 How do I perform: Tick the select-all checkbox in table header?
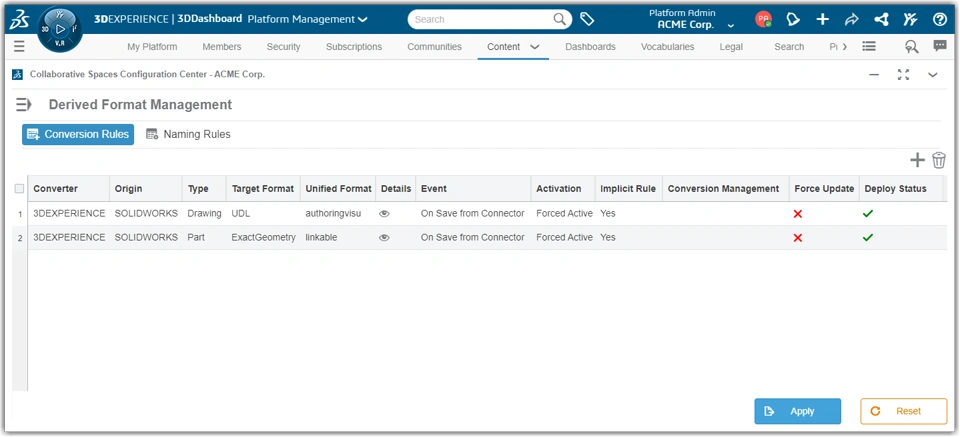(20, 189)
